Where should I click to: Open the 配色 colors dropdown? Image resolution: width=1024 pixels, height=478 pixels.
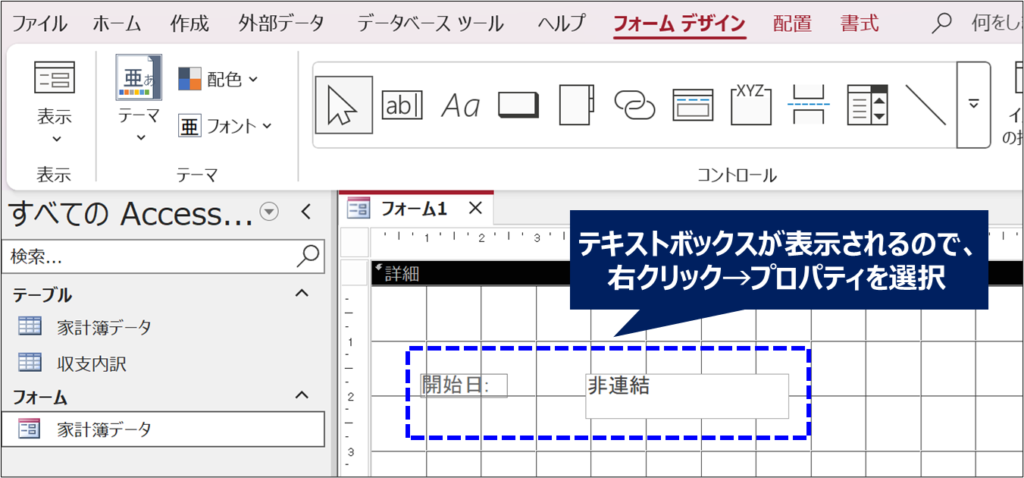coord(218,78)
